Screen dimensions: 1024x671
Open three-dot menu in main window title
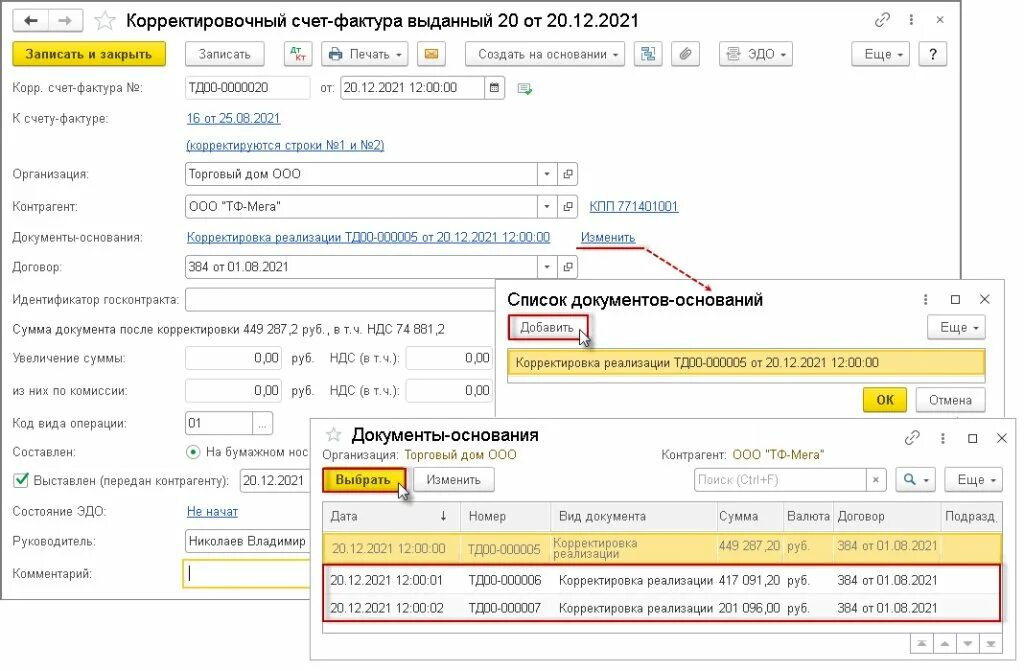911,20
